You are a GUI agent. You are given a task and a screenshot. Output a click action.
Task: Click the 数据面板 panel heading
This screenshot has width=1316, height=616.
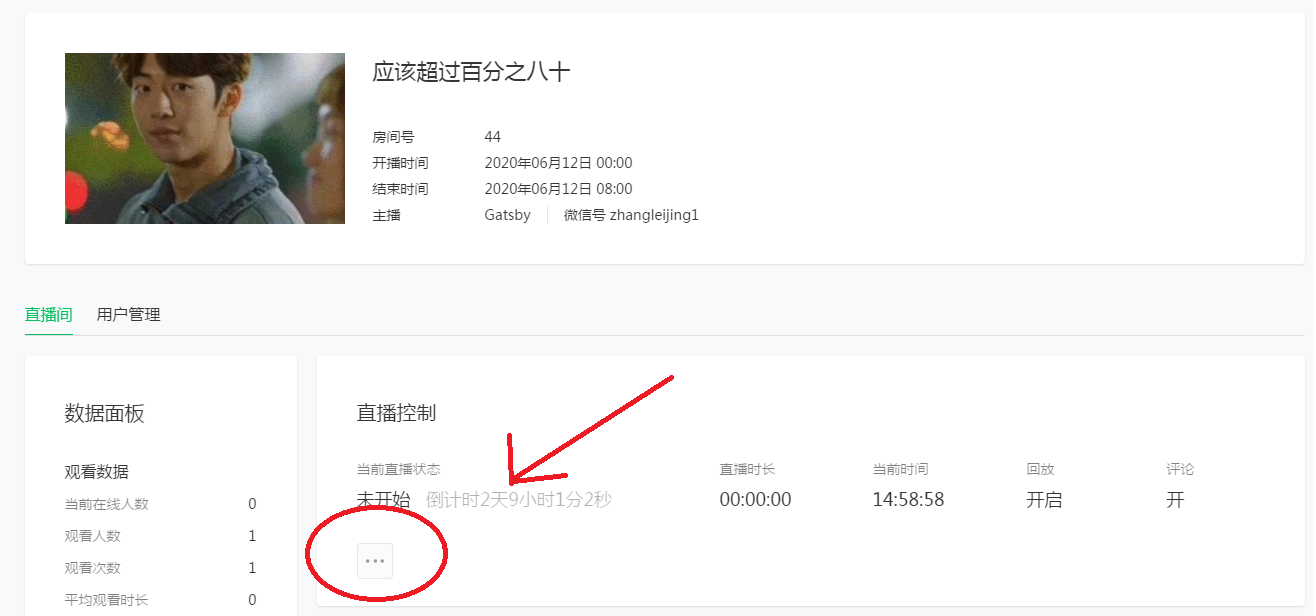pyautogui.click(x=105, y=414)
